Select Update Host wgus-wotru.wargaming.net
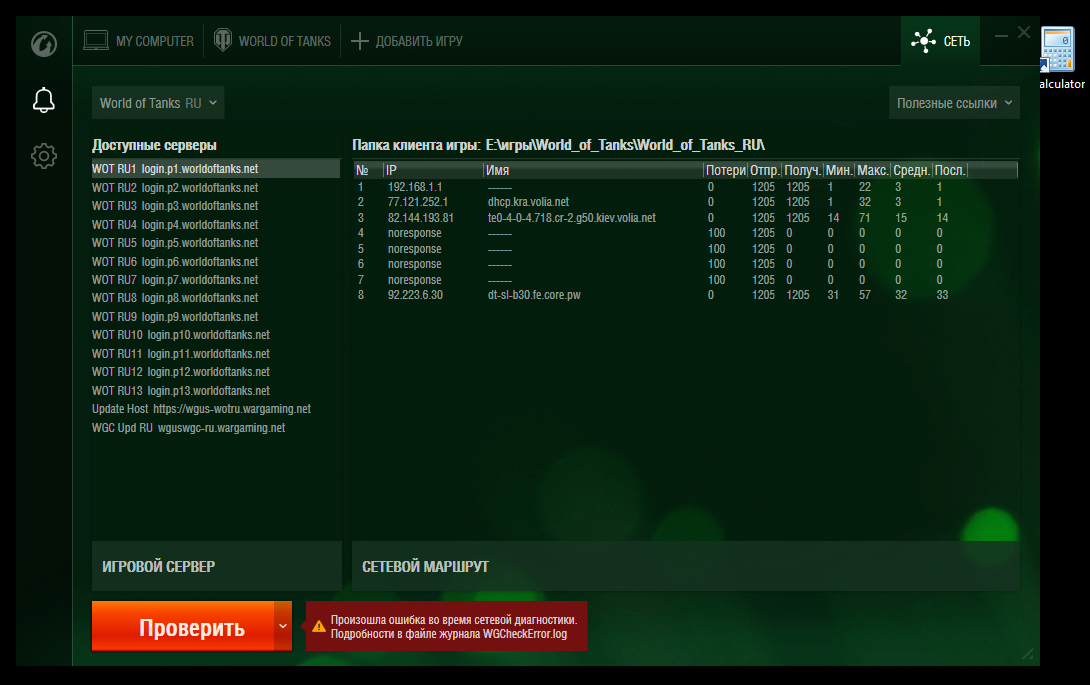This screenshot has height=685, width=1090. (215, 409)
